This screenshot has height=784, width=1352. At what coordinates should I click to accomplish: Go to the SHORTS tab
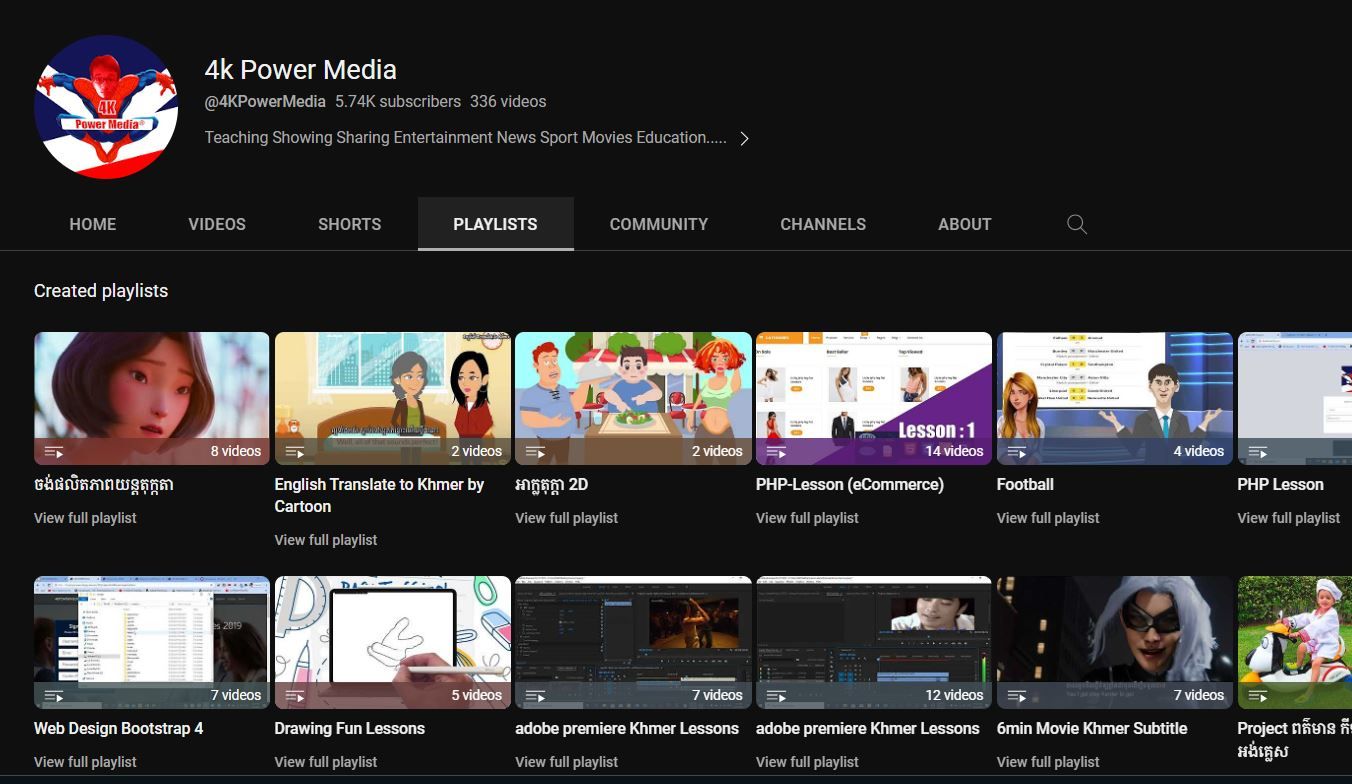coord(350,224)
